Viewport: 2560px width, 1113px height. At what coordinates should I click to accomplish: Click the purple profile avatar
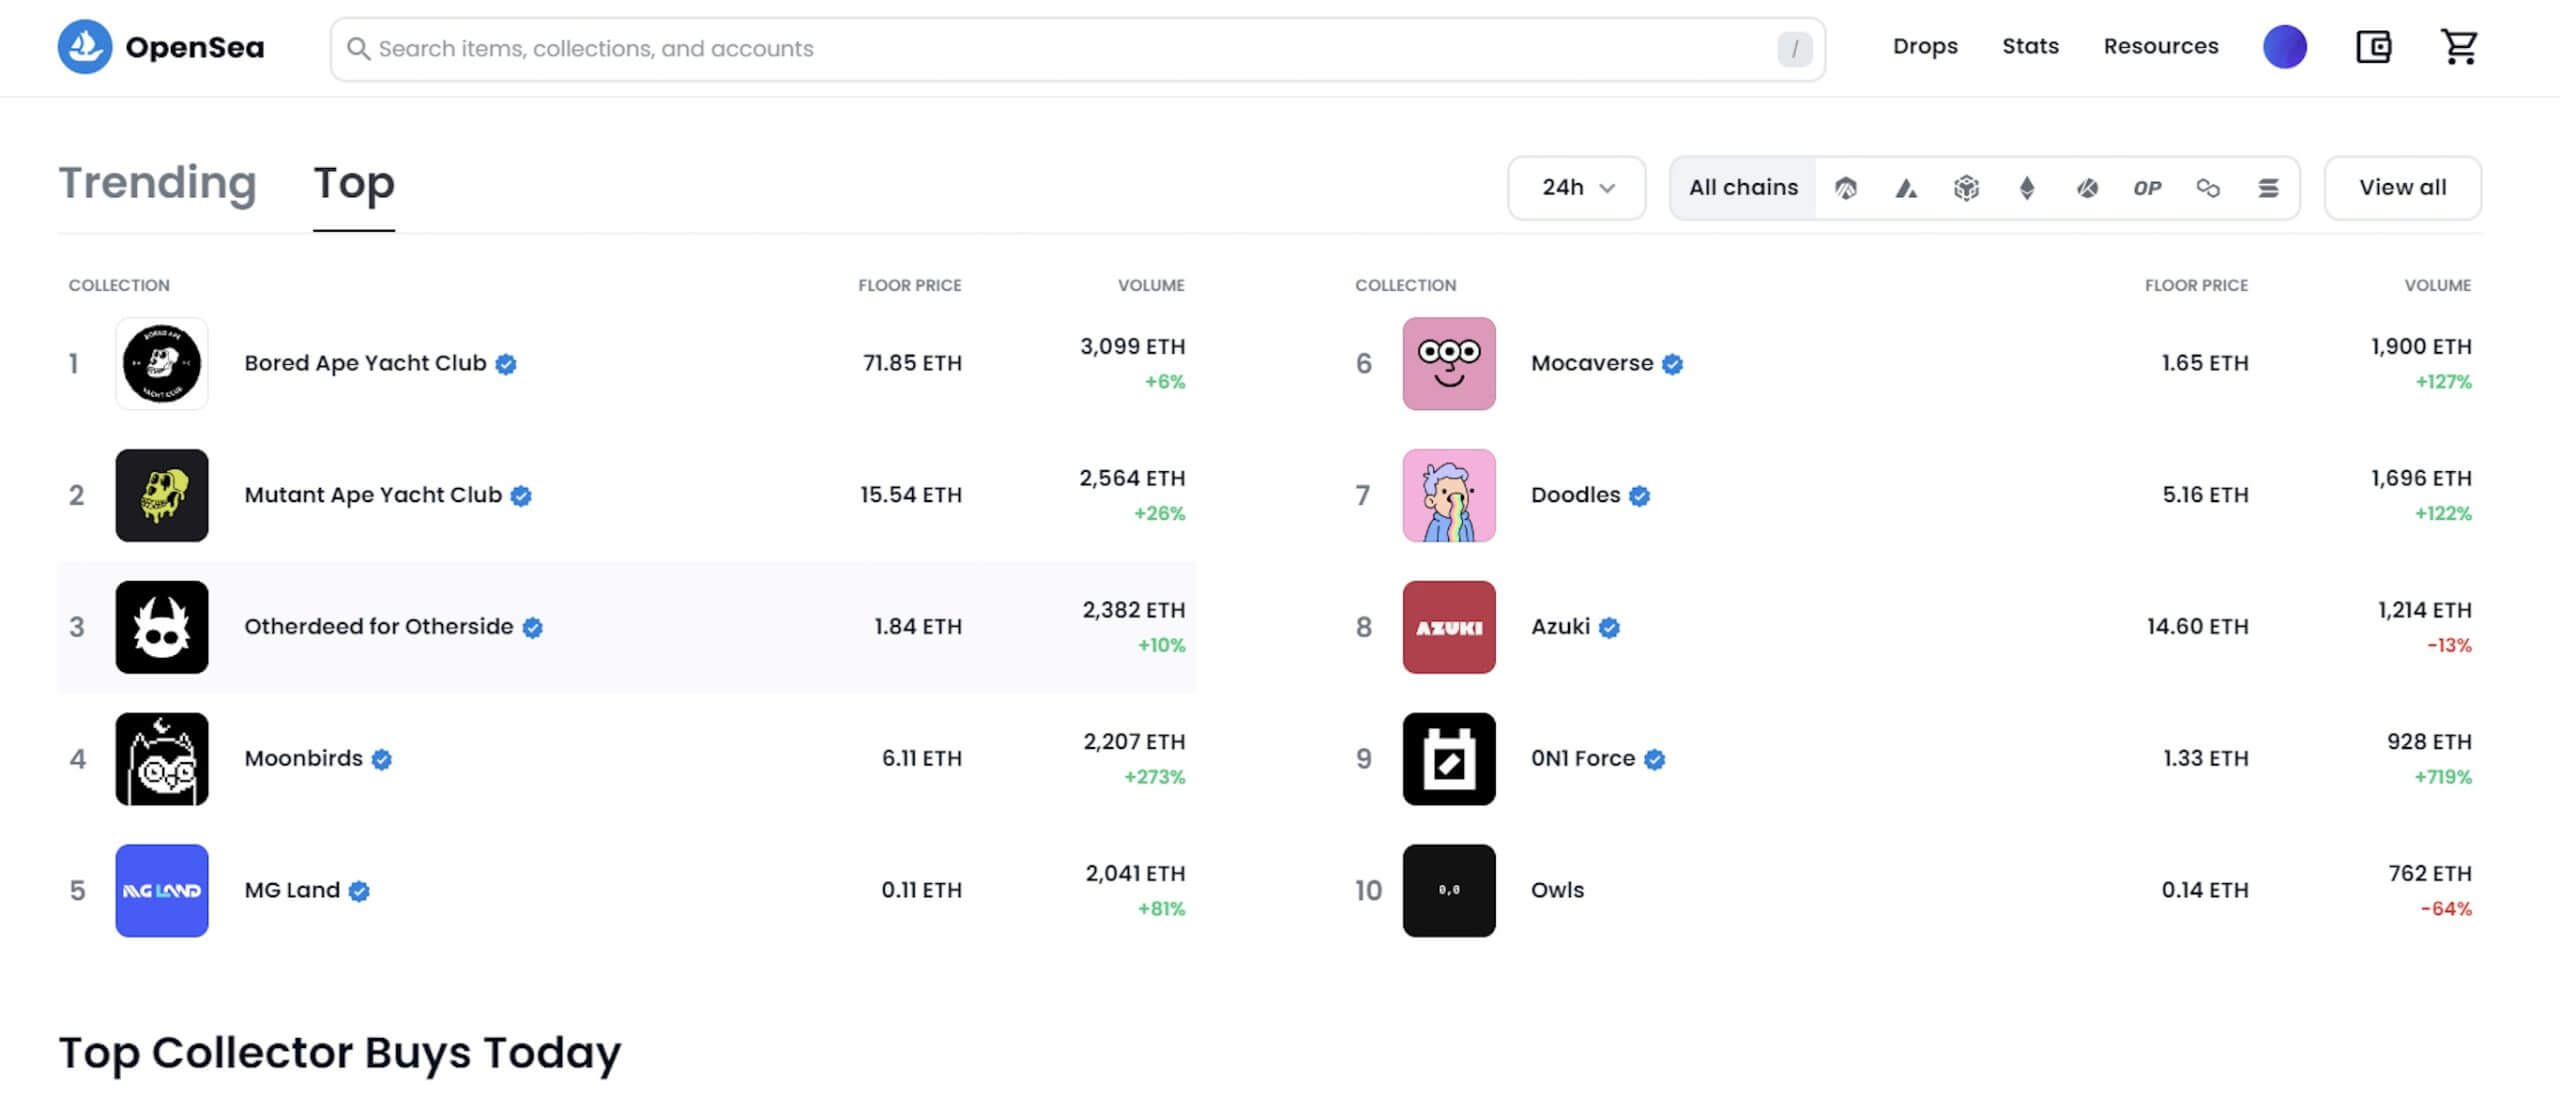pos(2285,47)
